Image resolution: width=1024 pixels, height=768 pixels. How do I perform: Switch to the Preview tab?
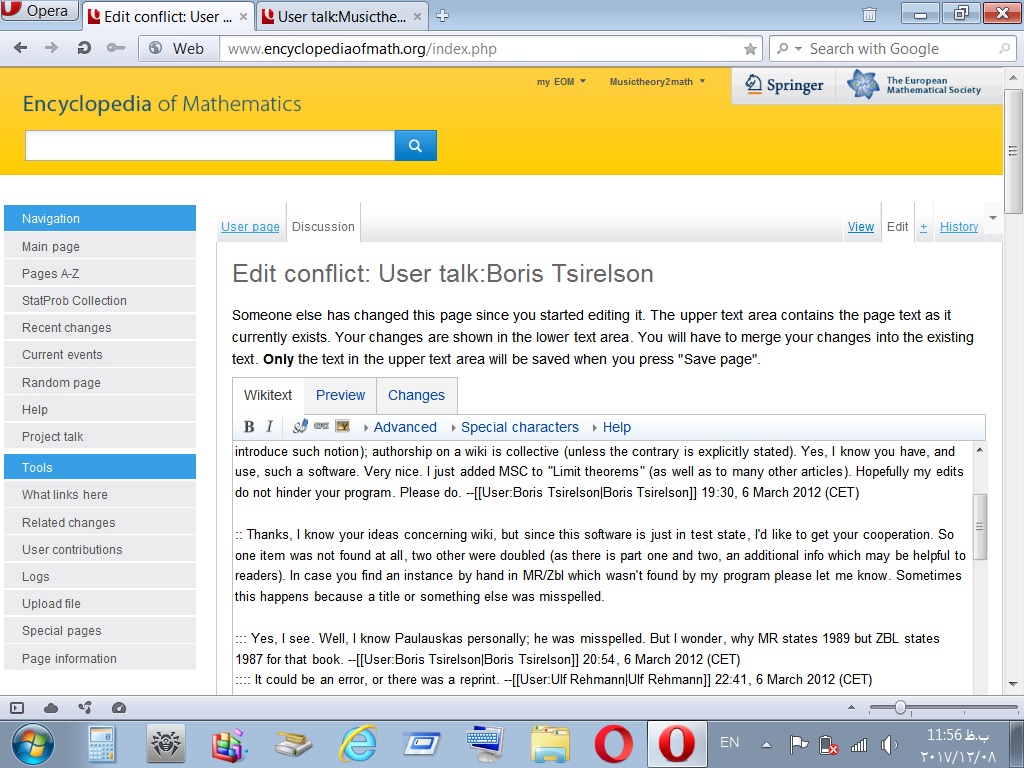pos(340,395)
